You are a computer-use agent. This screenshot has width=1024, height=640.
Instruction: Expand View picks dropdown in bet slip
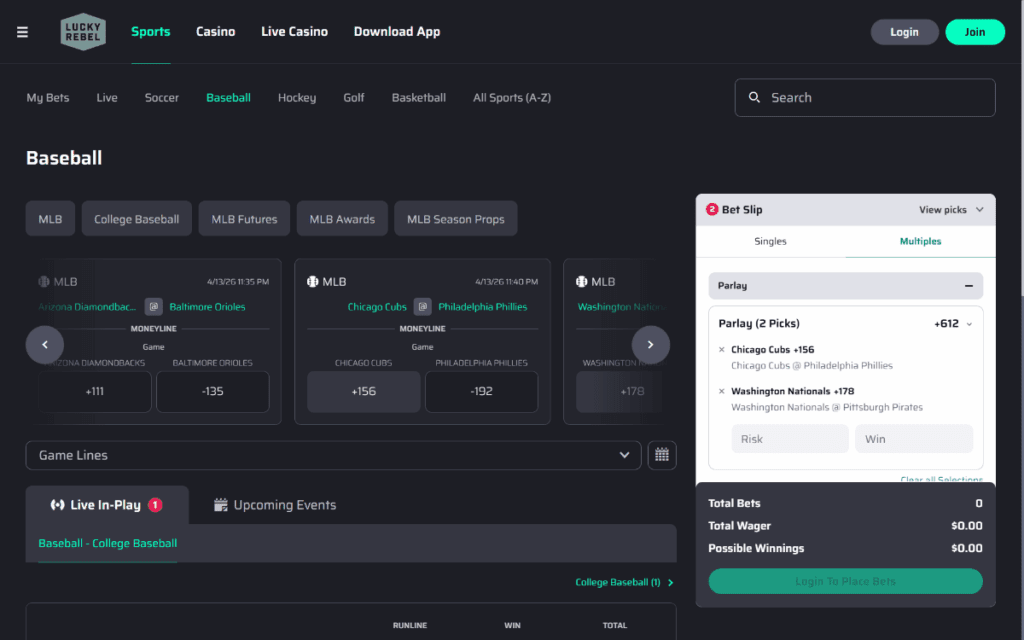(x=951, y=210)
